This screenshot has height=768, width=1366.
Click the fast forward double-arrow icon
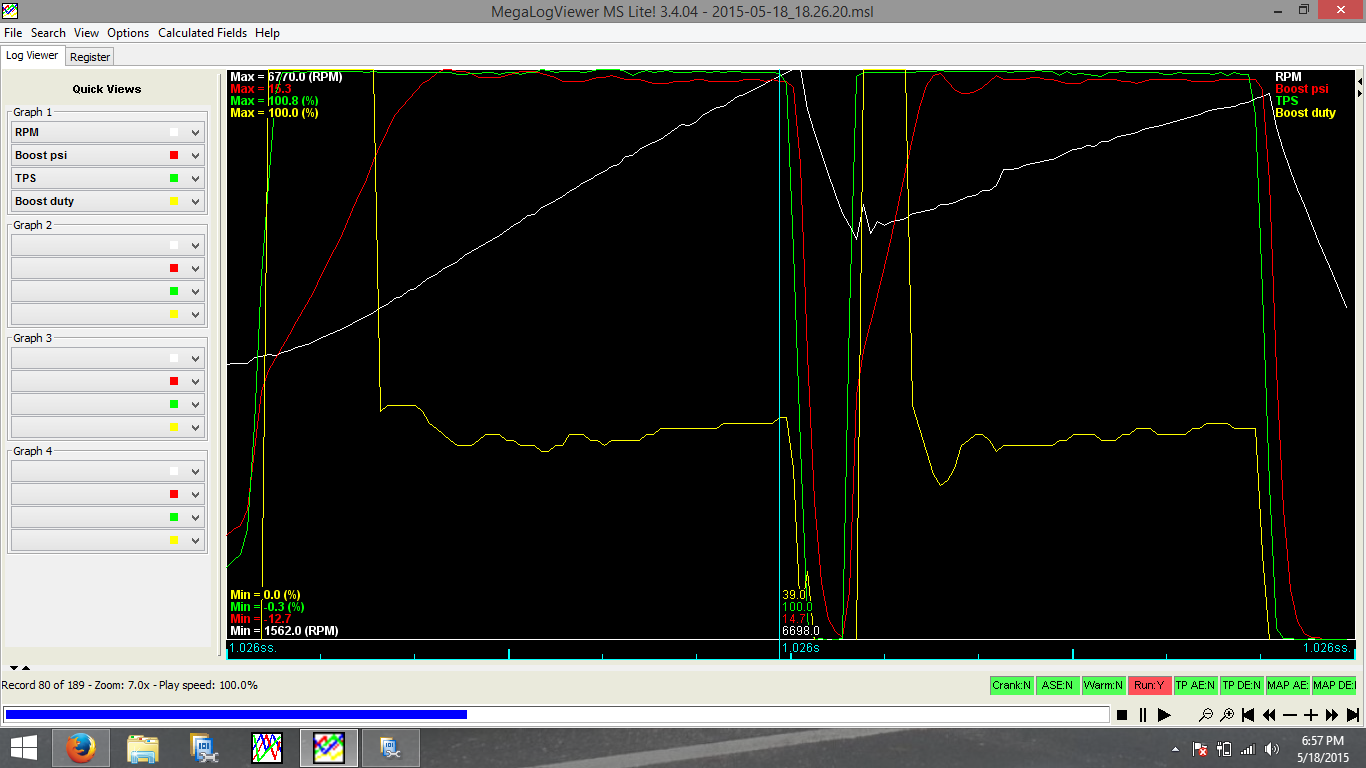pyautogui.click(x=1332, y=715)
